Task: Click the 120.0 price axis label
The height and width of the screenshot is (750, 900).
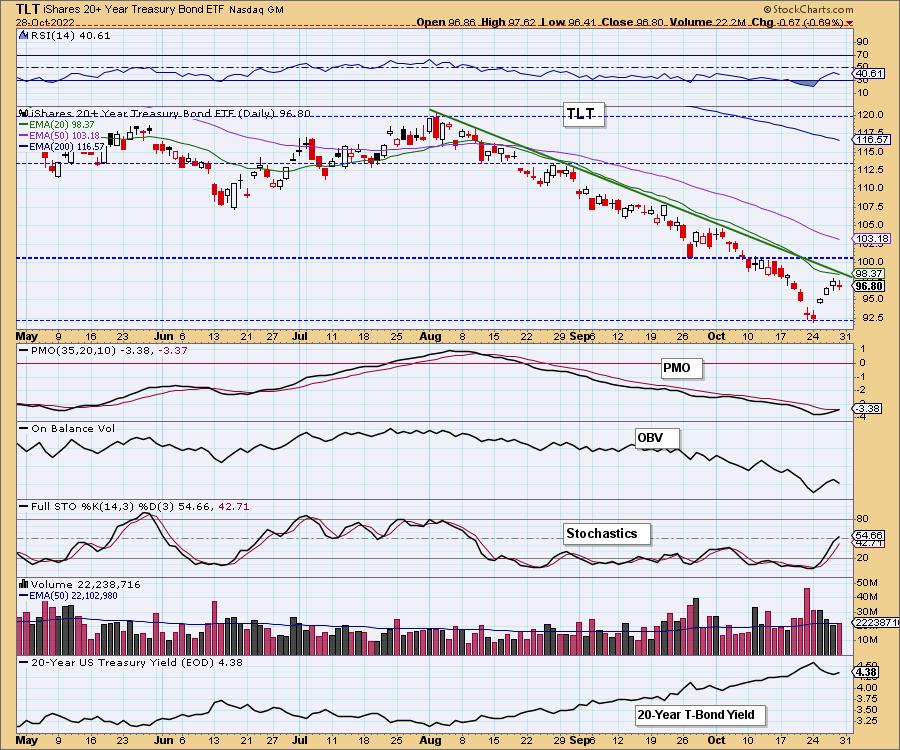Action: click(x=870, y=115)
